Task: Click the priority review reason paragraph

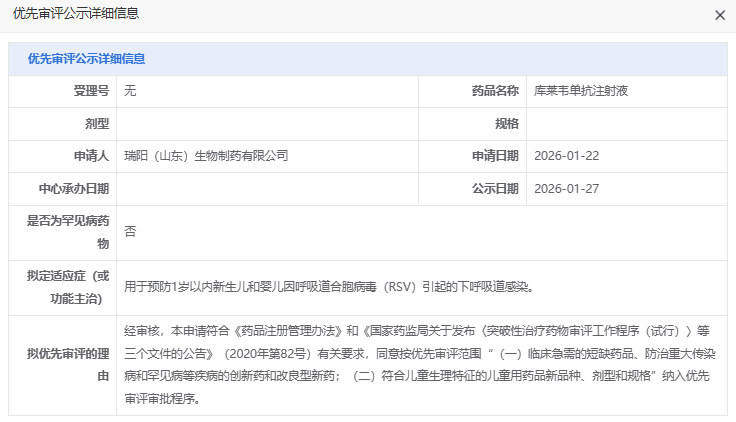Action: [420, 364]
